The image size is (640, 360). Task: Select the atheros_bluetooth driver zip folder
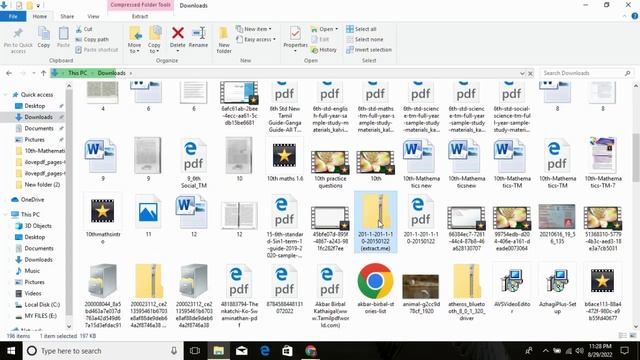pos(467,292)
